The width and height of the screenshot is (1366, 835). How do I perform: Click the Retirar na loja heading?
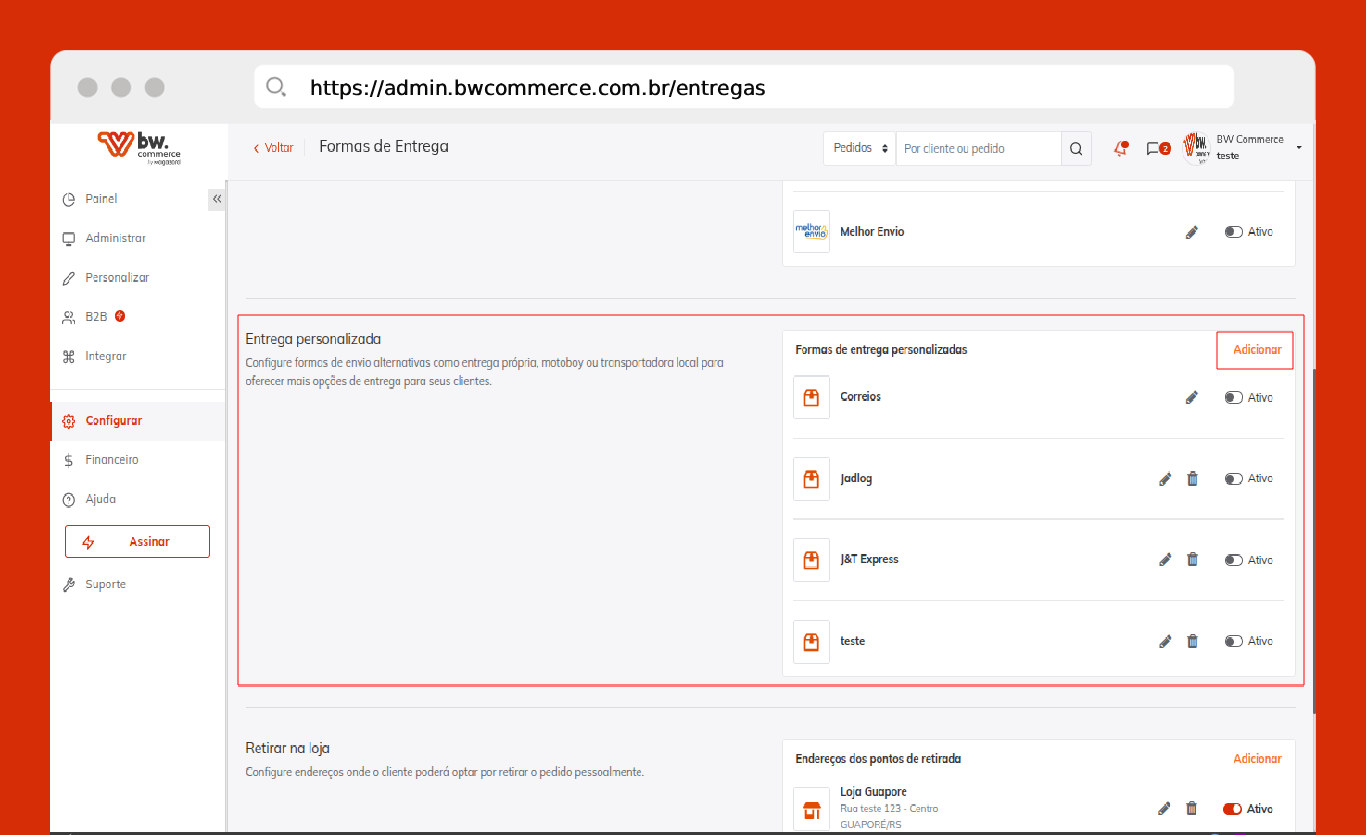click(x=287, y=748)
